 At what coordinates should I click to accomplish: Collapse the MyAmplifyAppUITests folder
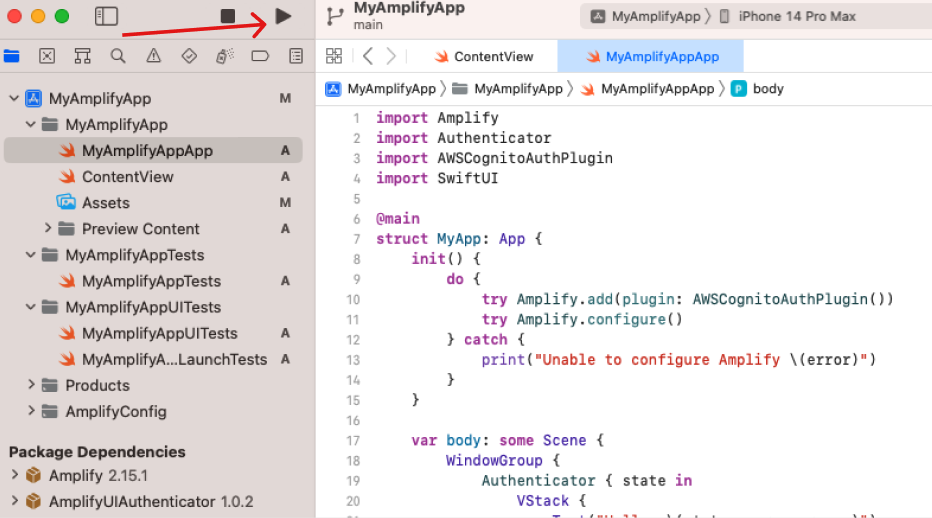(31, 307)
